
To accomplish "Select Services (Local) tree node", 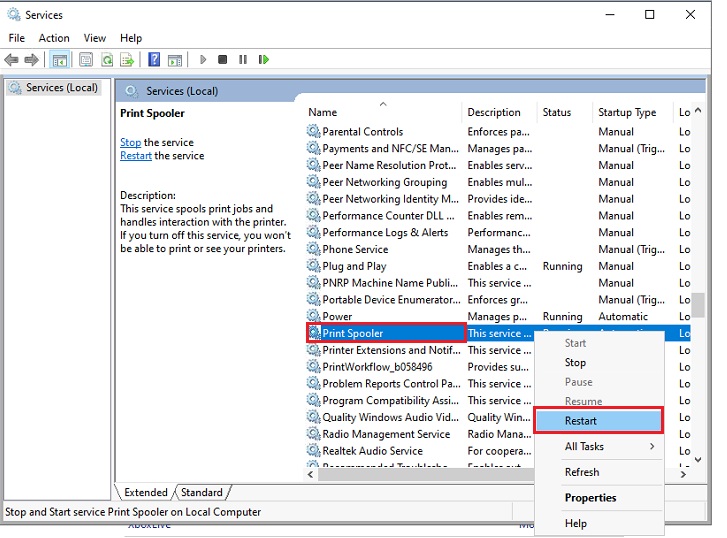I will (x=54, y=88).
